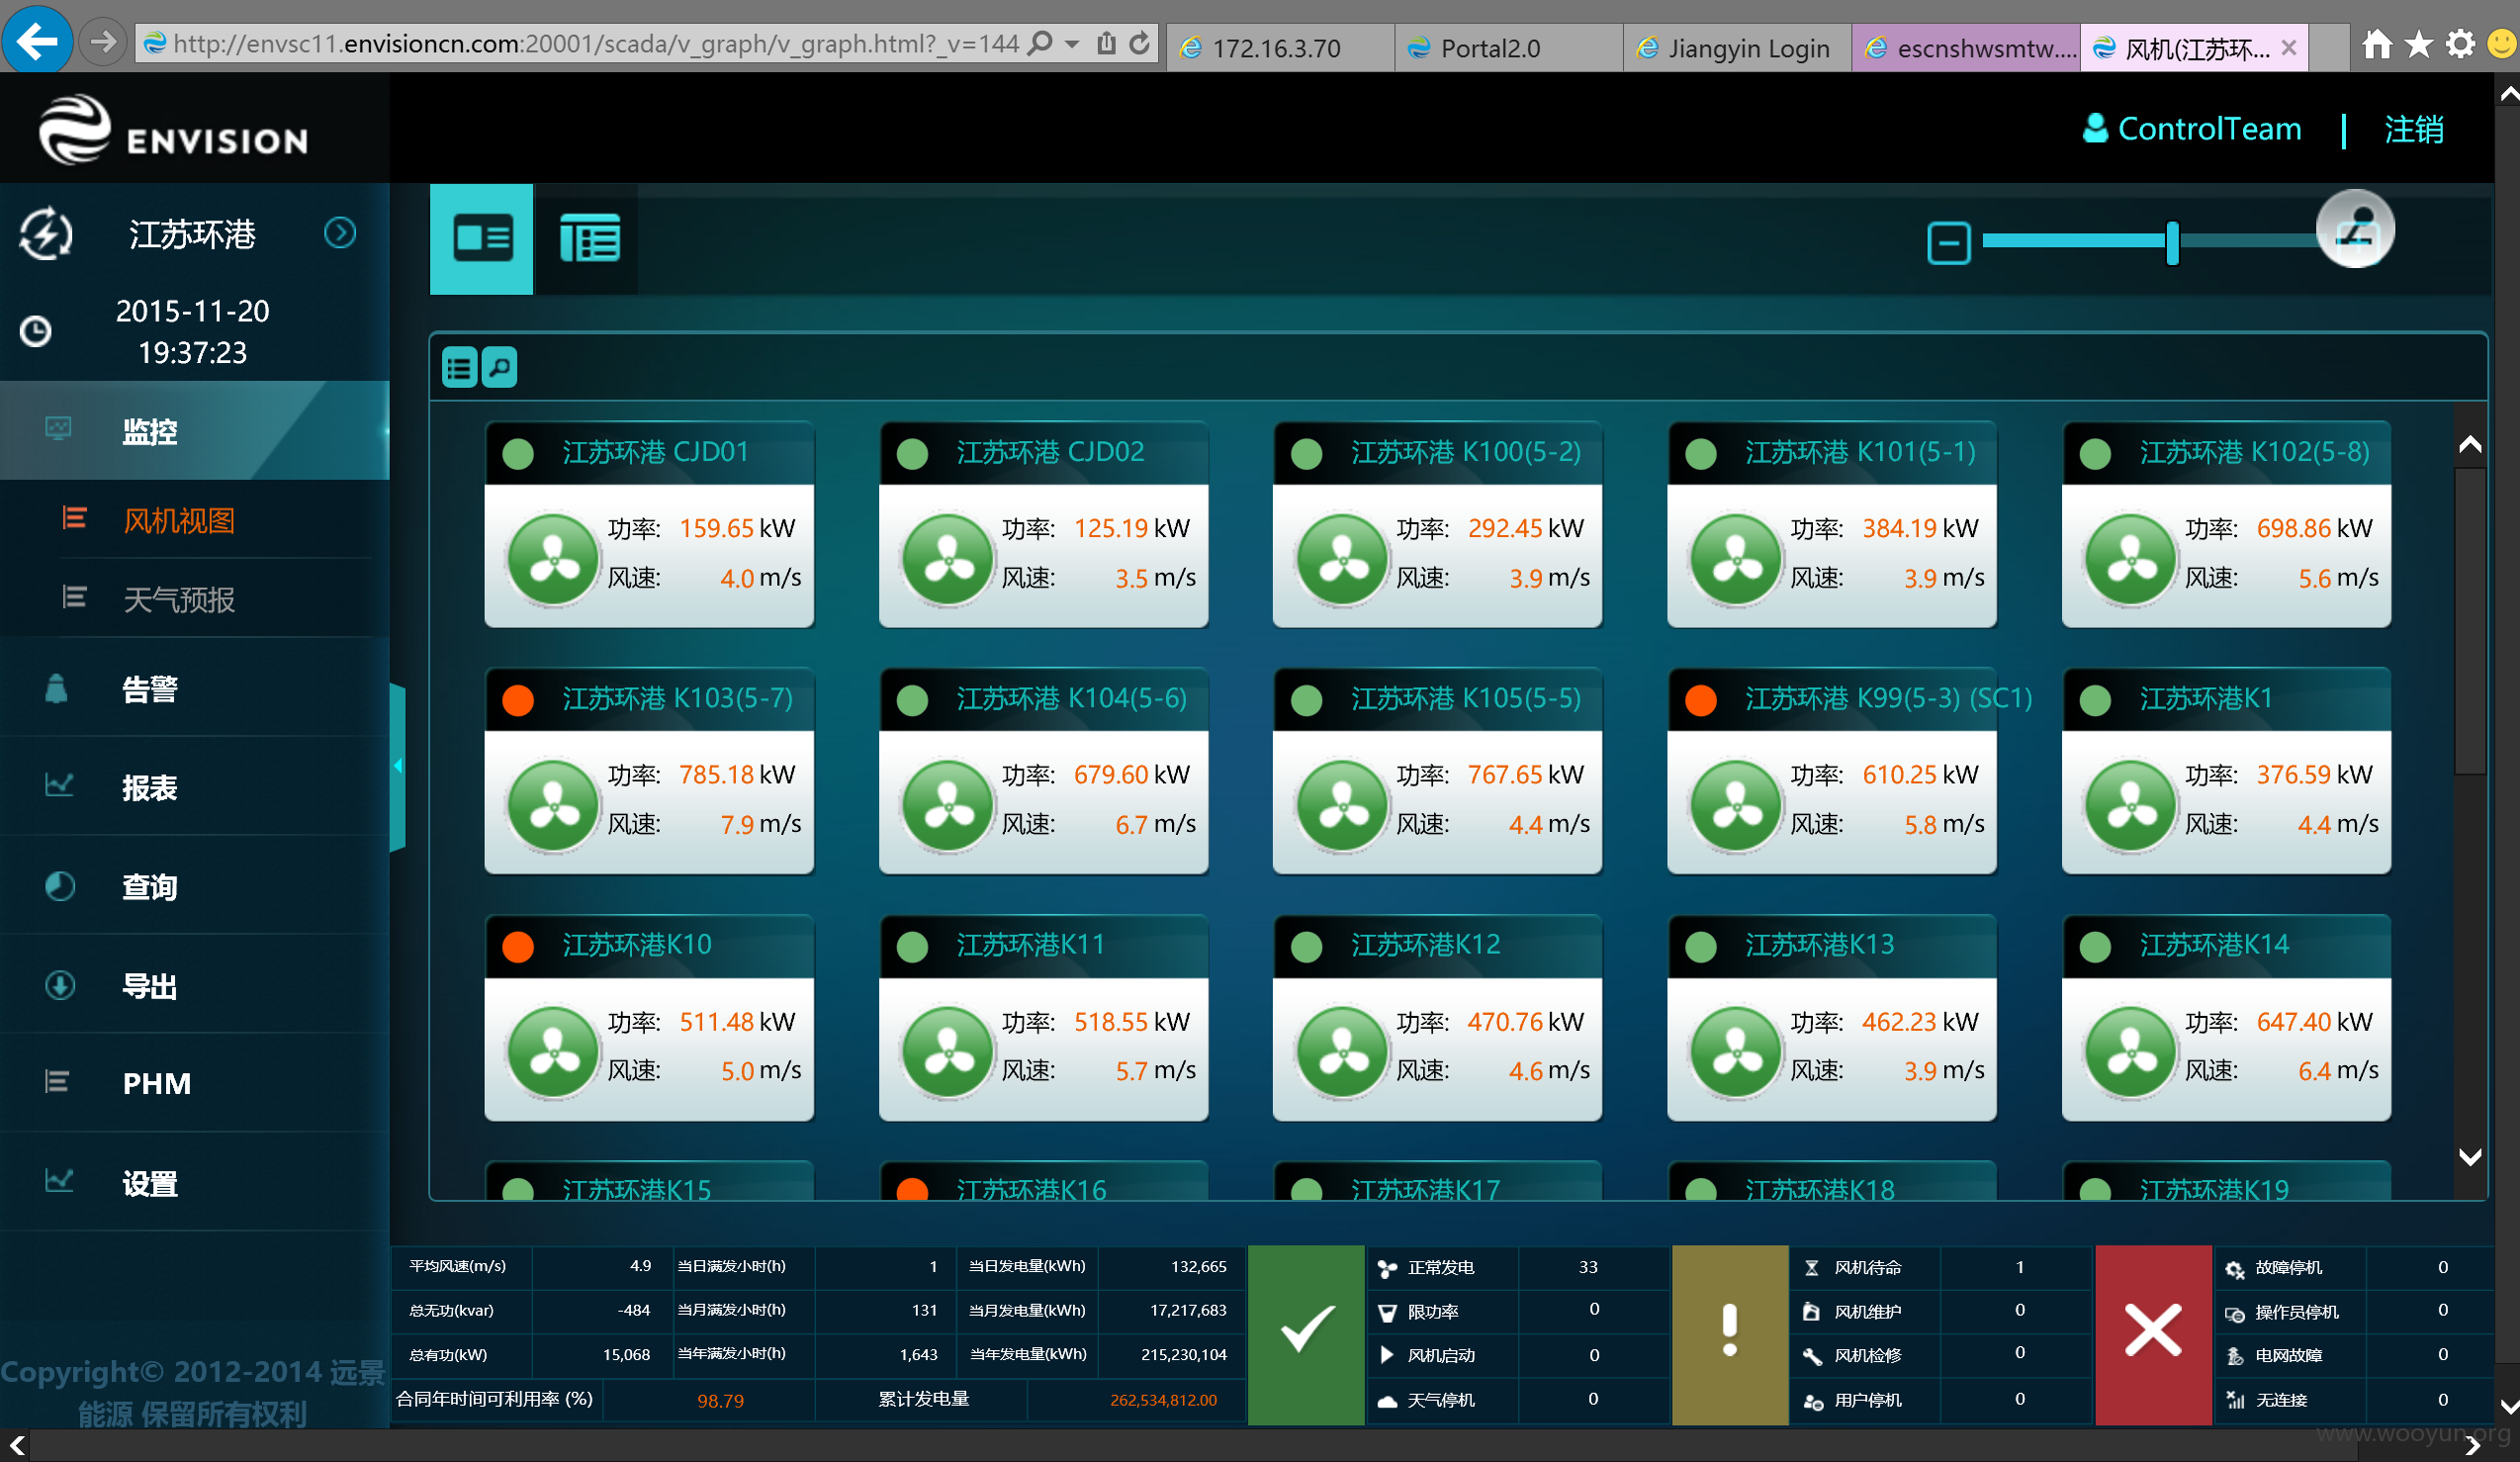Open favorites star icon
Viewport: 2520px width, 1462px height.
[2418, 44]
